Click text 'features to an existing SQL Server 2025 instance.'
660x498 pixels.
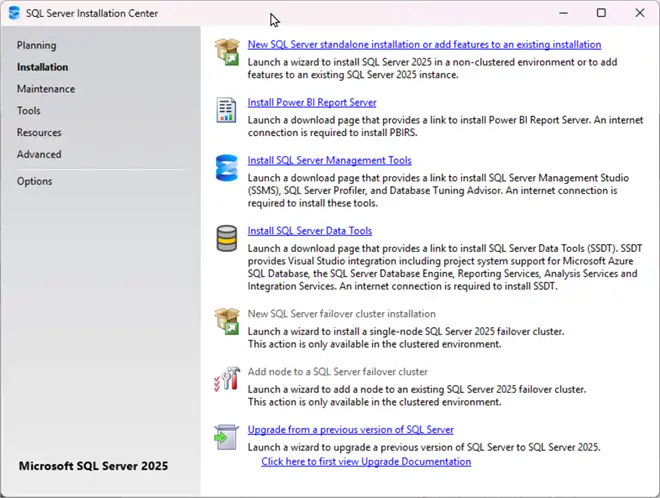pos(353,75)
